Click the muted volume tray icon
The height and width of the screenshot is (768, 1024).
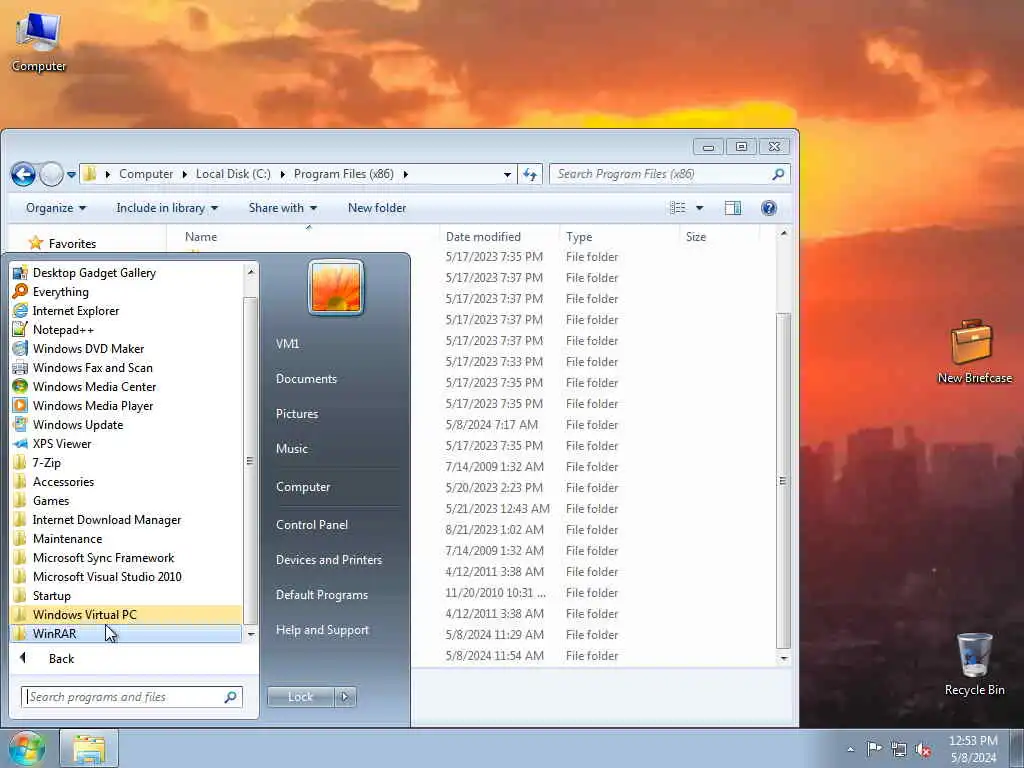(x=923, y=750)
